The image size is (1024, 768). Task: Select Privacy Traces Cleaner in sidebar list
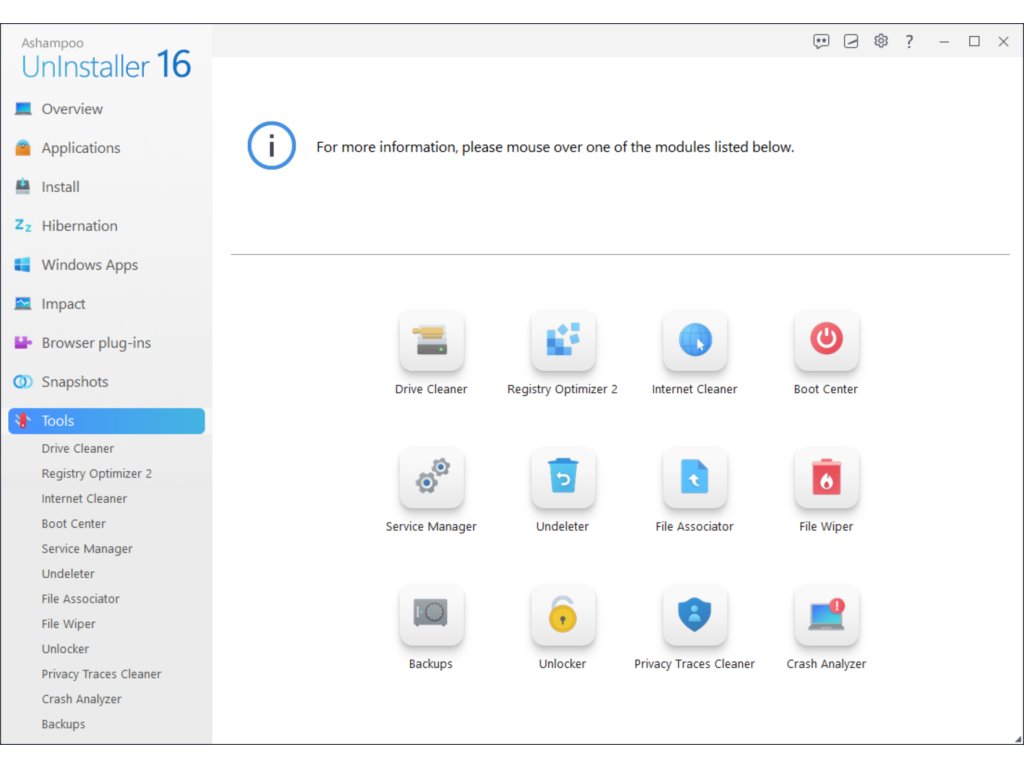[101, 674]
